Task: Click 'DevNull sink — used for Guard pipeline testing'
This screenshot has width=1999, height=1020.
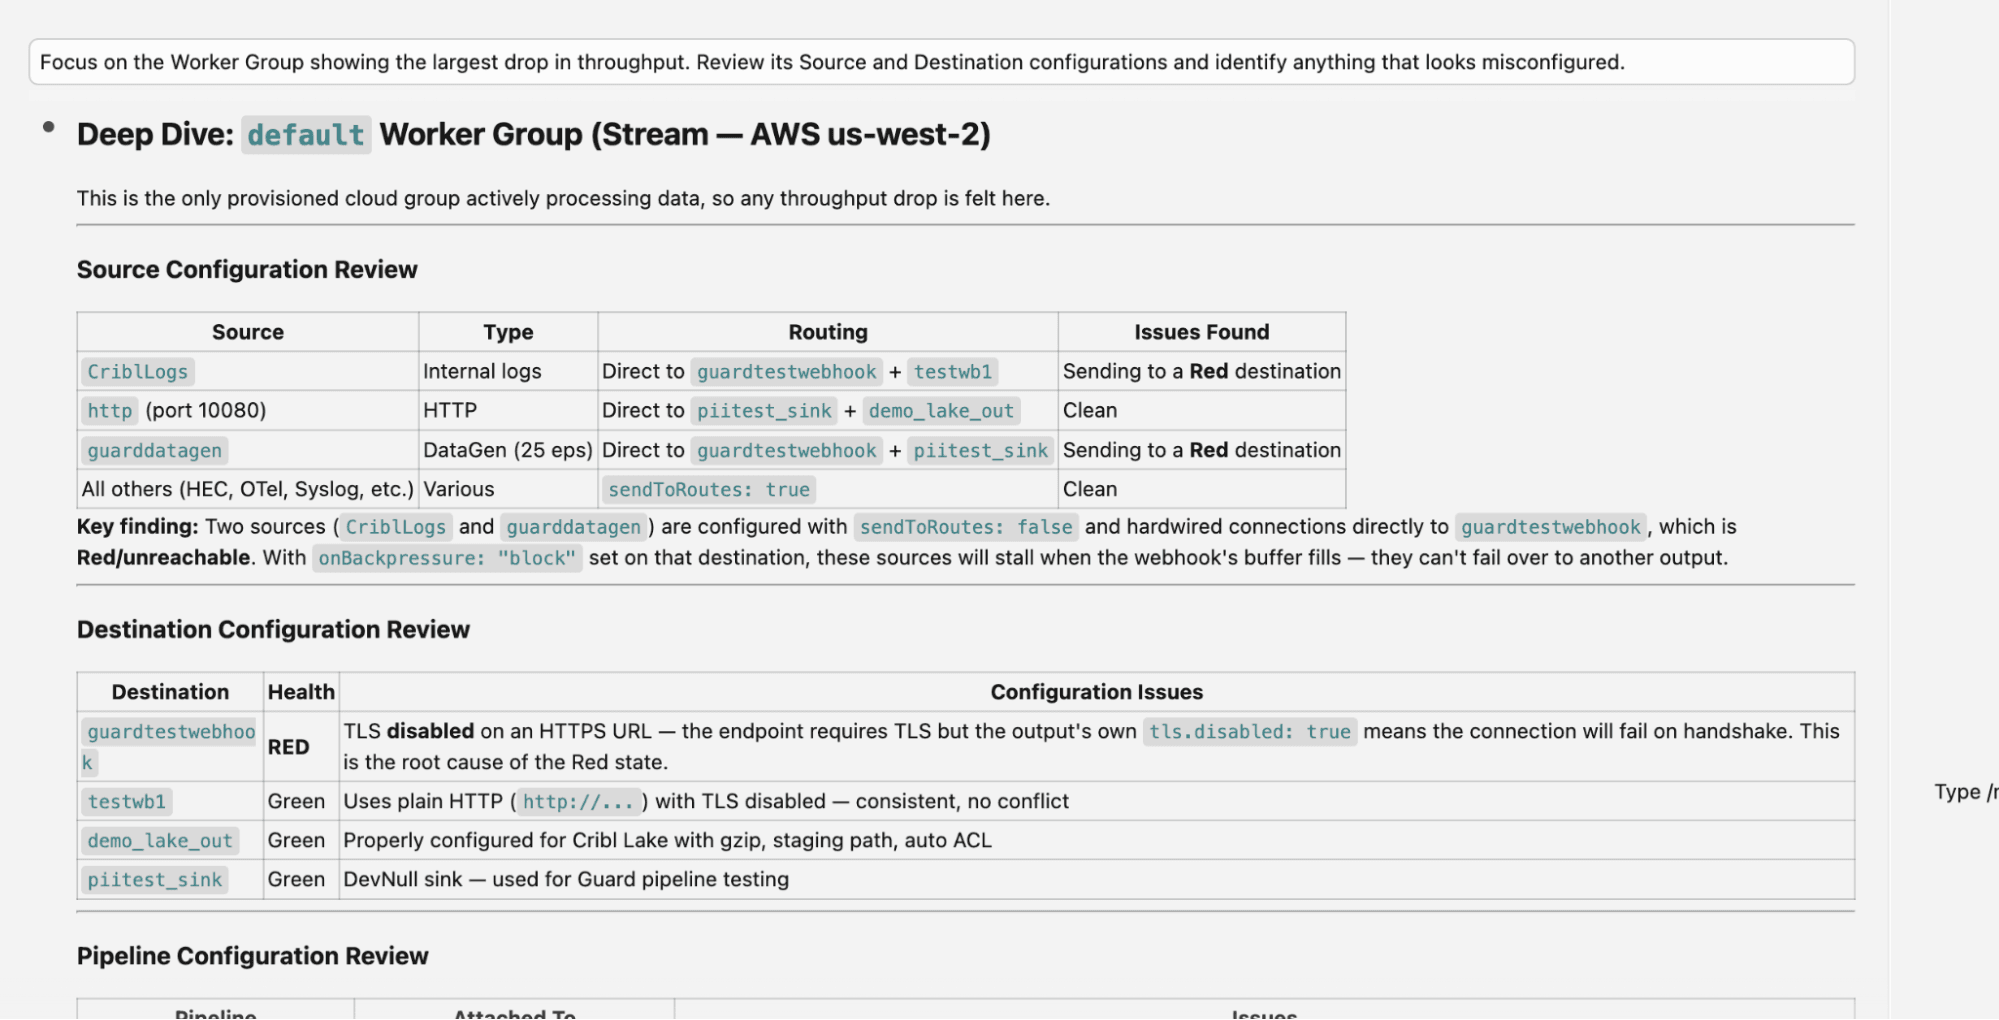Action: tap(566, 879)
